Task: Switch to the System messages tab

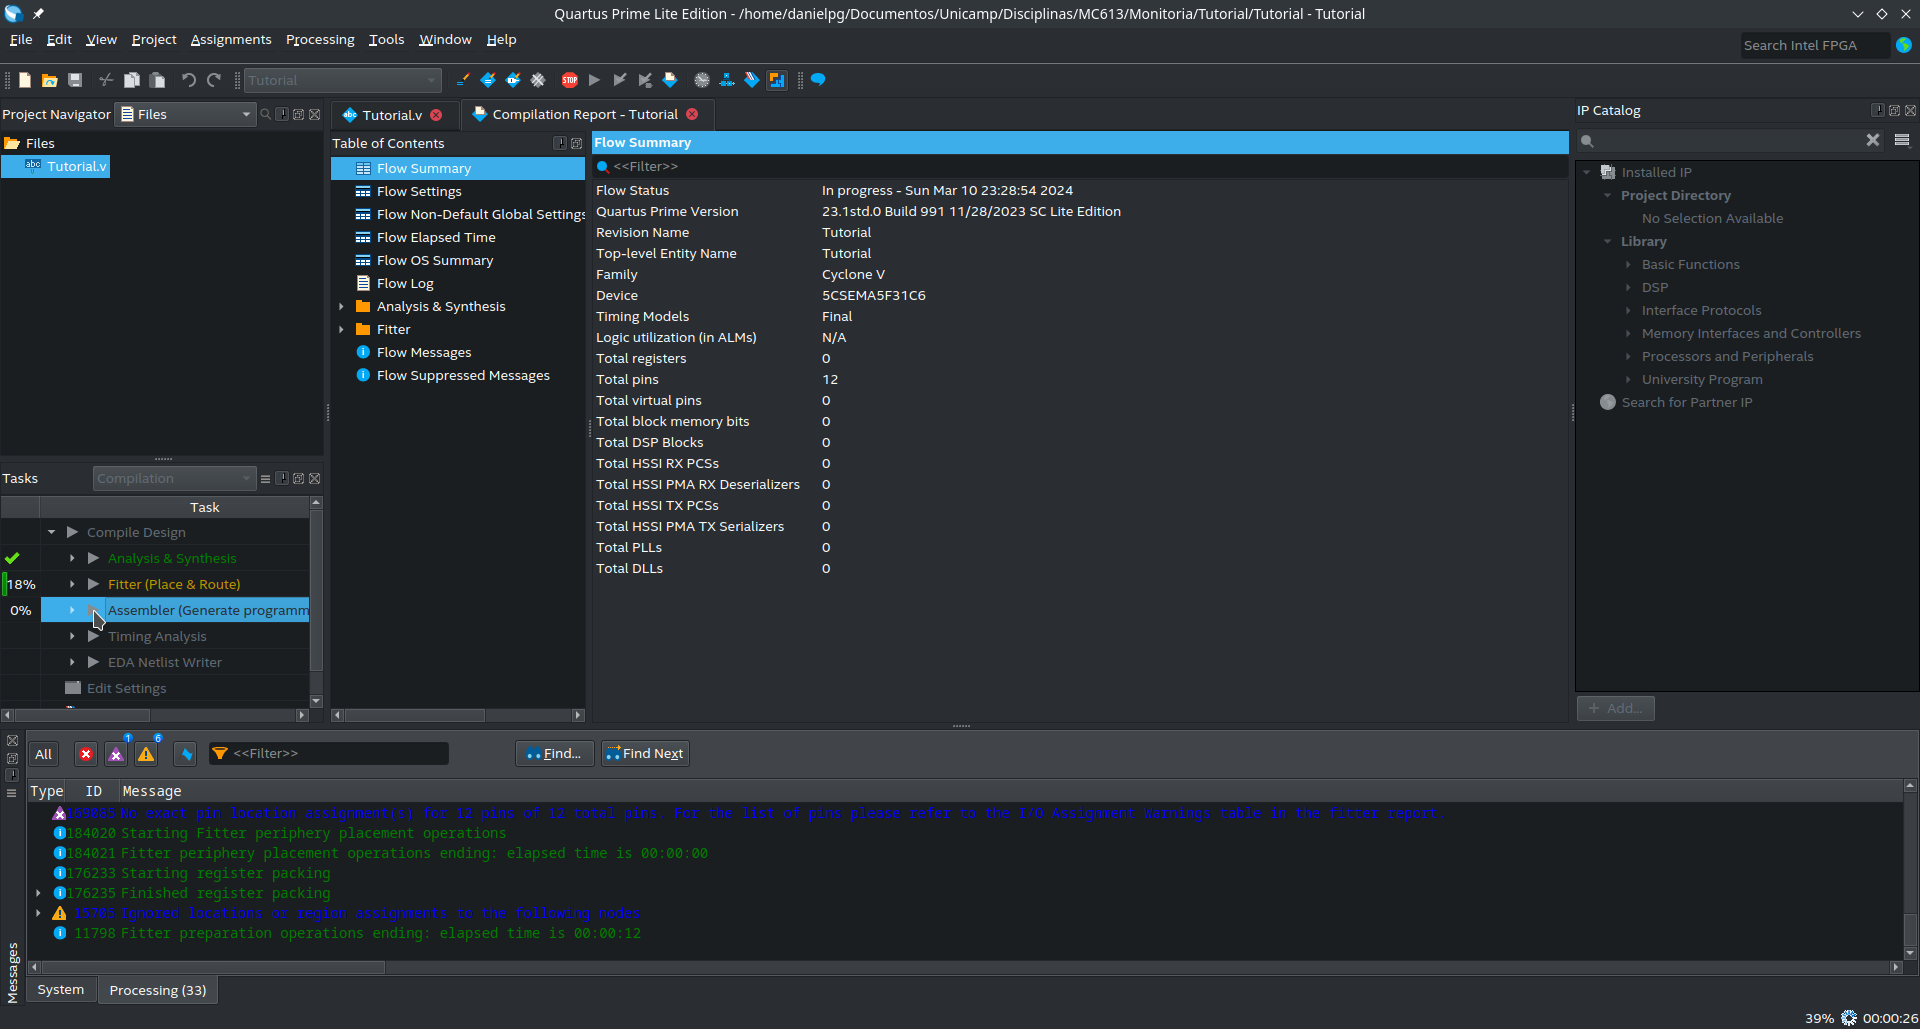Action: 61,990
